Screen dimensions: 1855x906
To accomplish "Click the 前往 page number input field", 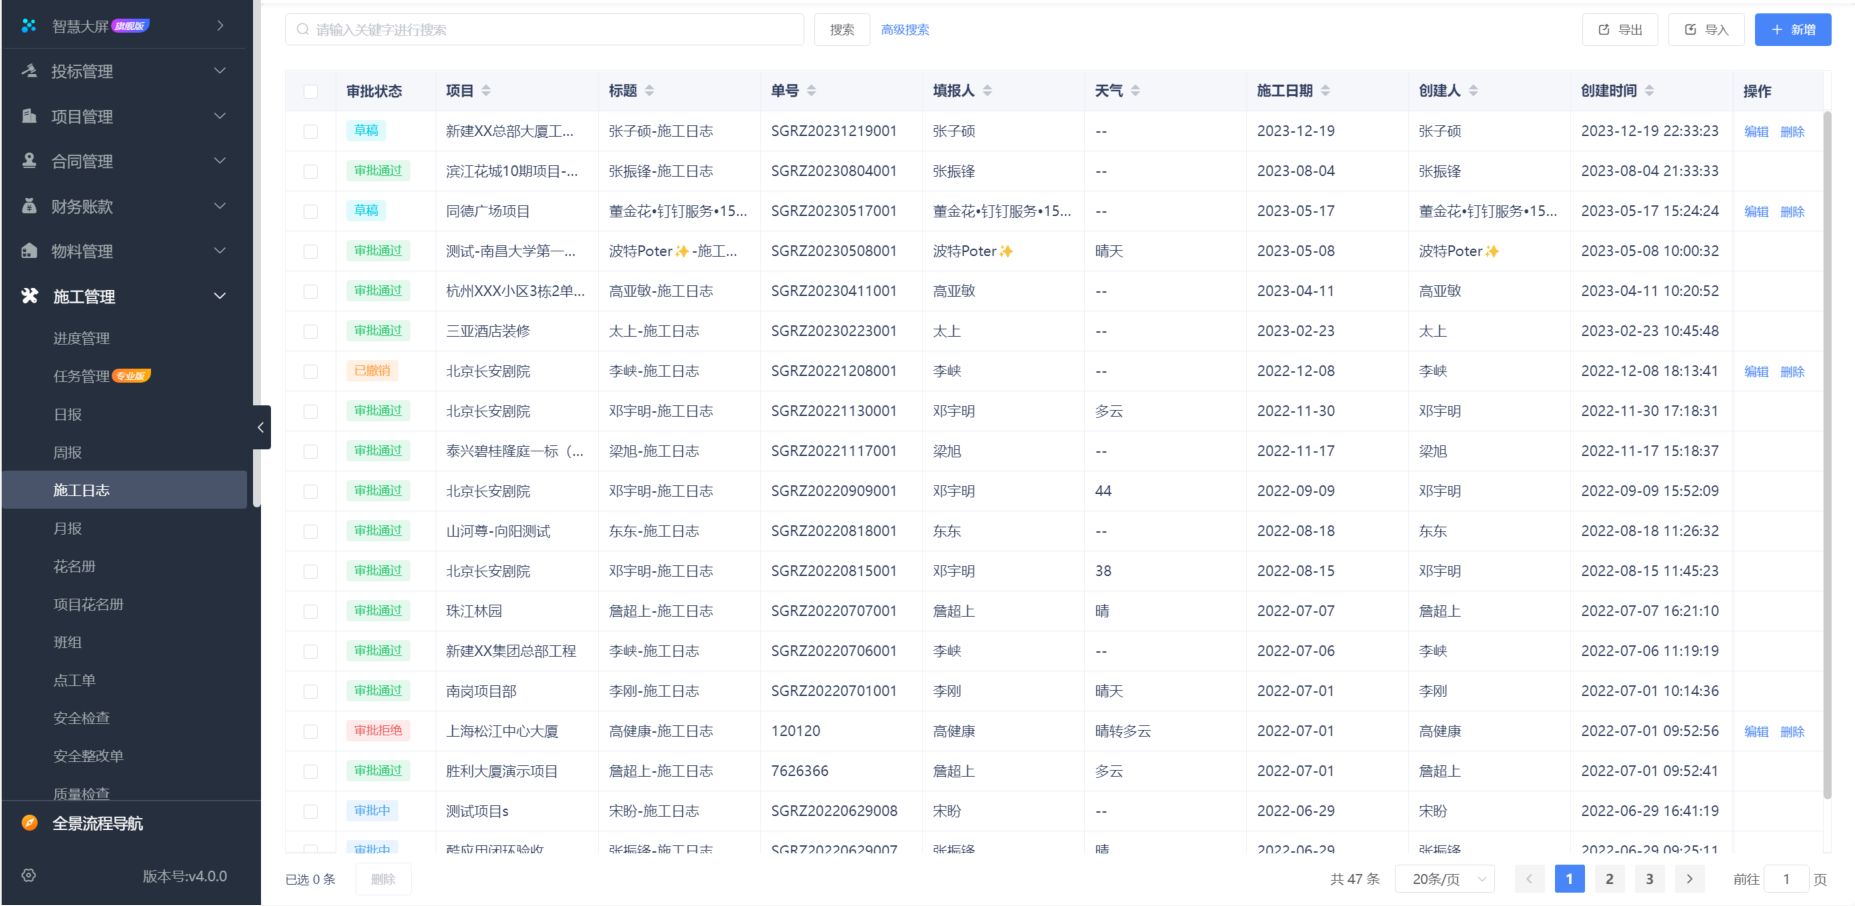I will point(1786,878).
